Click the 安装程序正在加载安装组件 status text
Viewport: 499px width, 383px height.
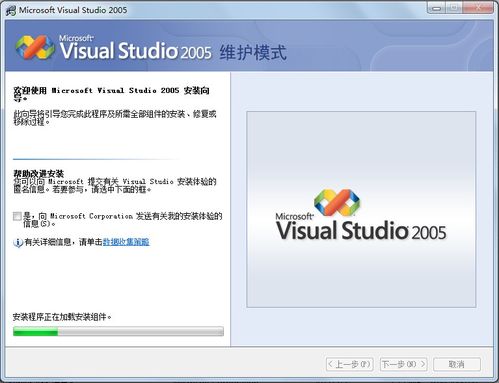coord(62,317)
